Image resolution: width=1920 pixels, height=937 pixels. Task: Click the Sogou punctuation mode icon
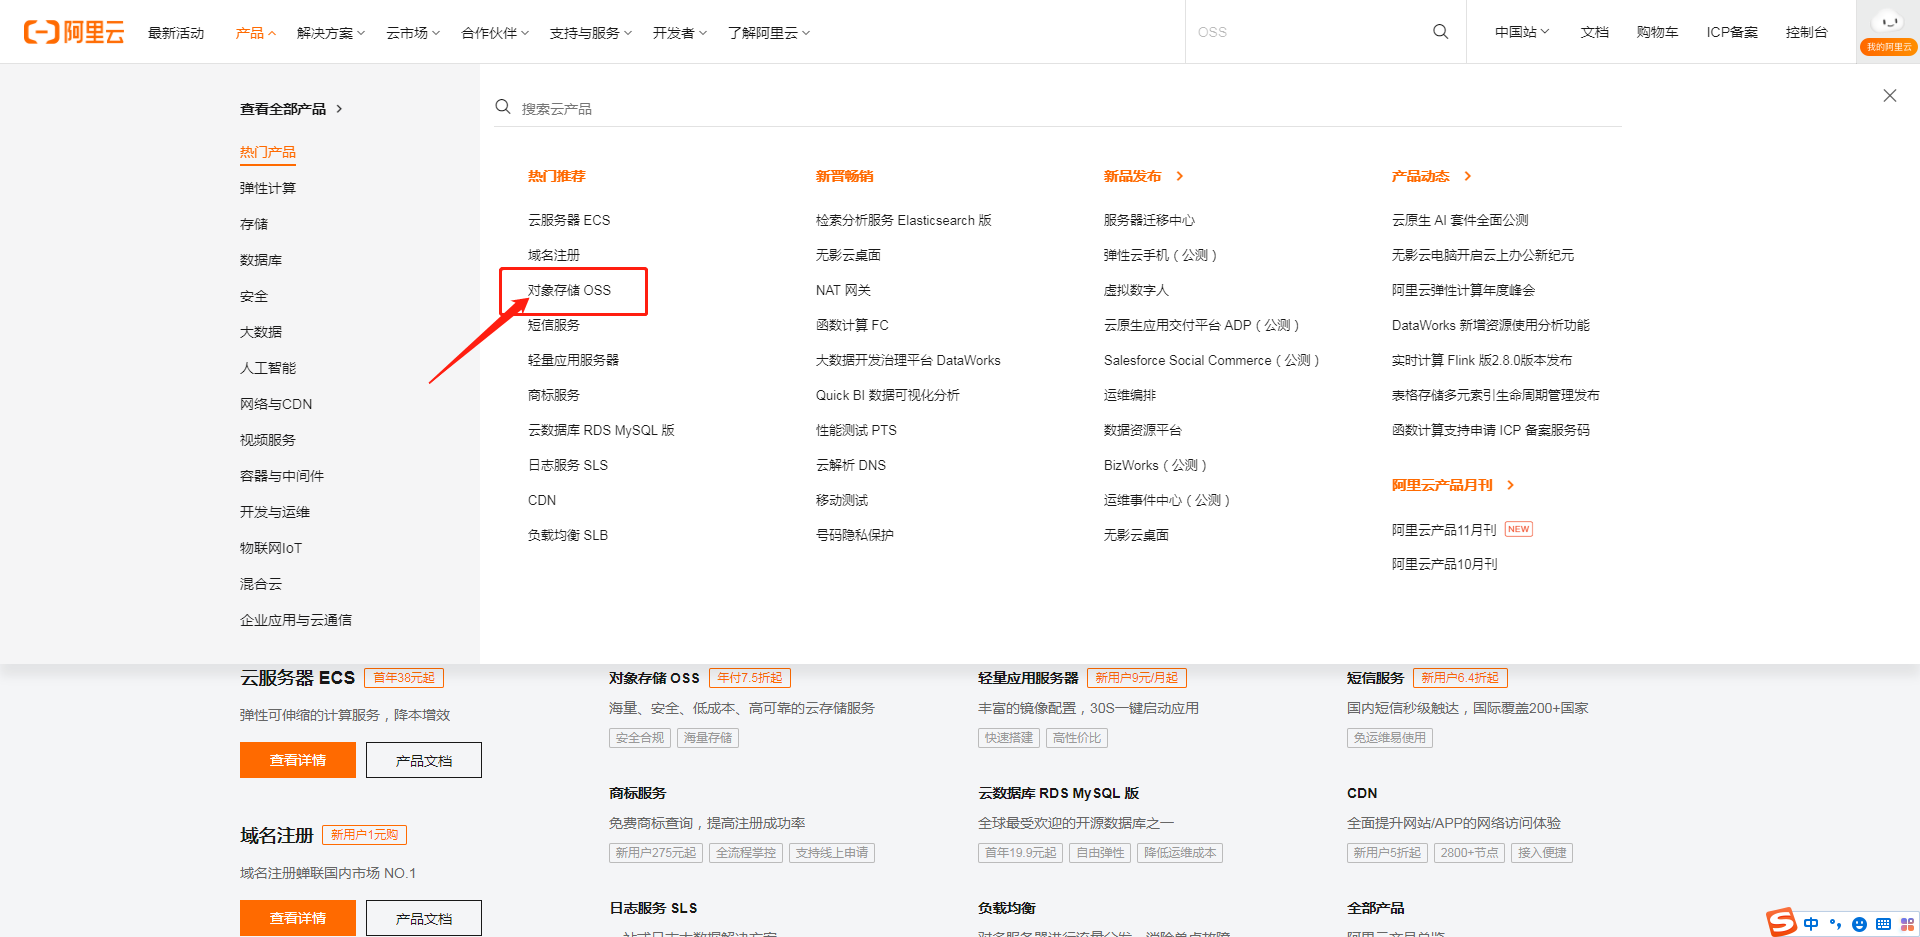click(x=1835, y=924)
